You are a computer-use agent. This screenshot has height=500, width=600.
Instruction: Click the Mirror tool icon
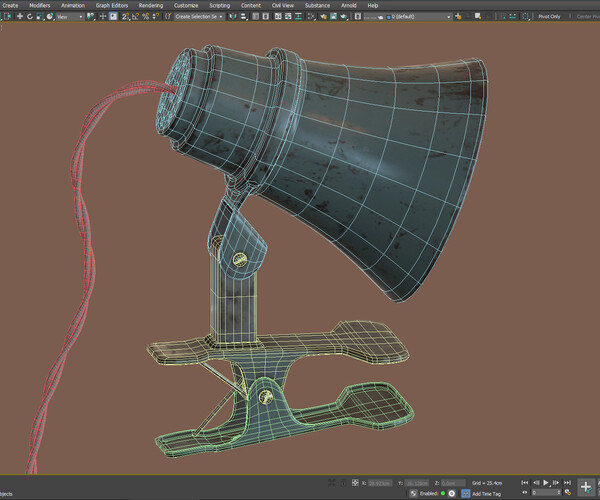(232, 16)
